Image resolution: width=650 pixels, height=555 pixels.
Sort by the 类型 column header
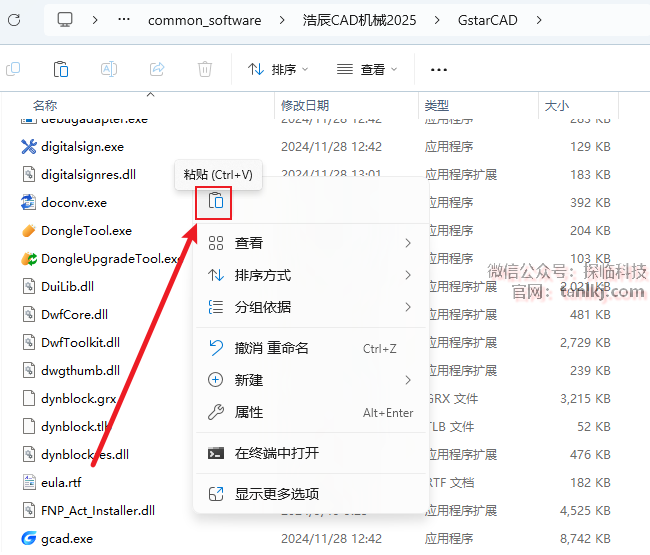pyautogui.click(x=437, y=105)
